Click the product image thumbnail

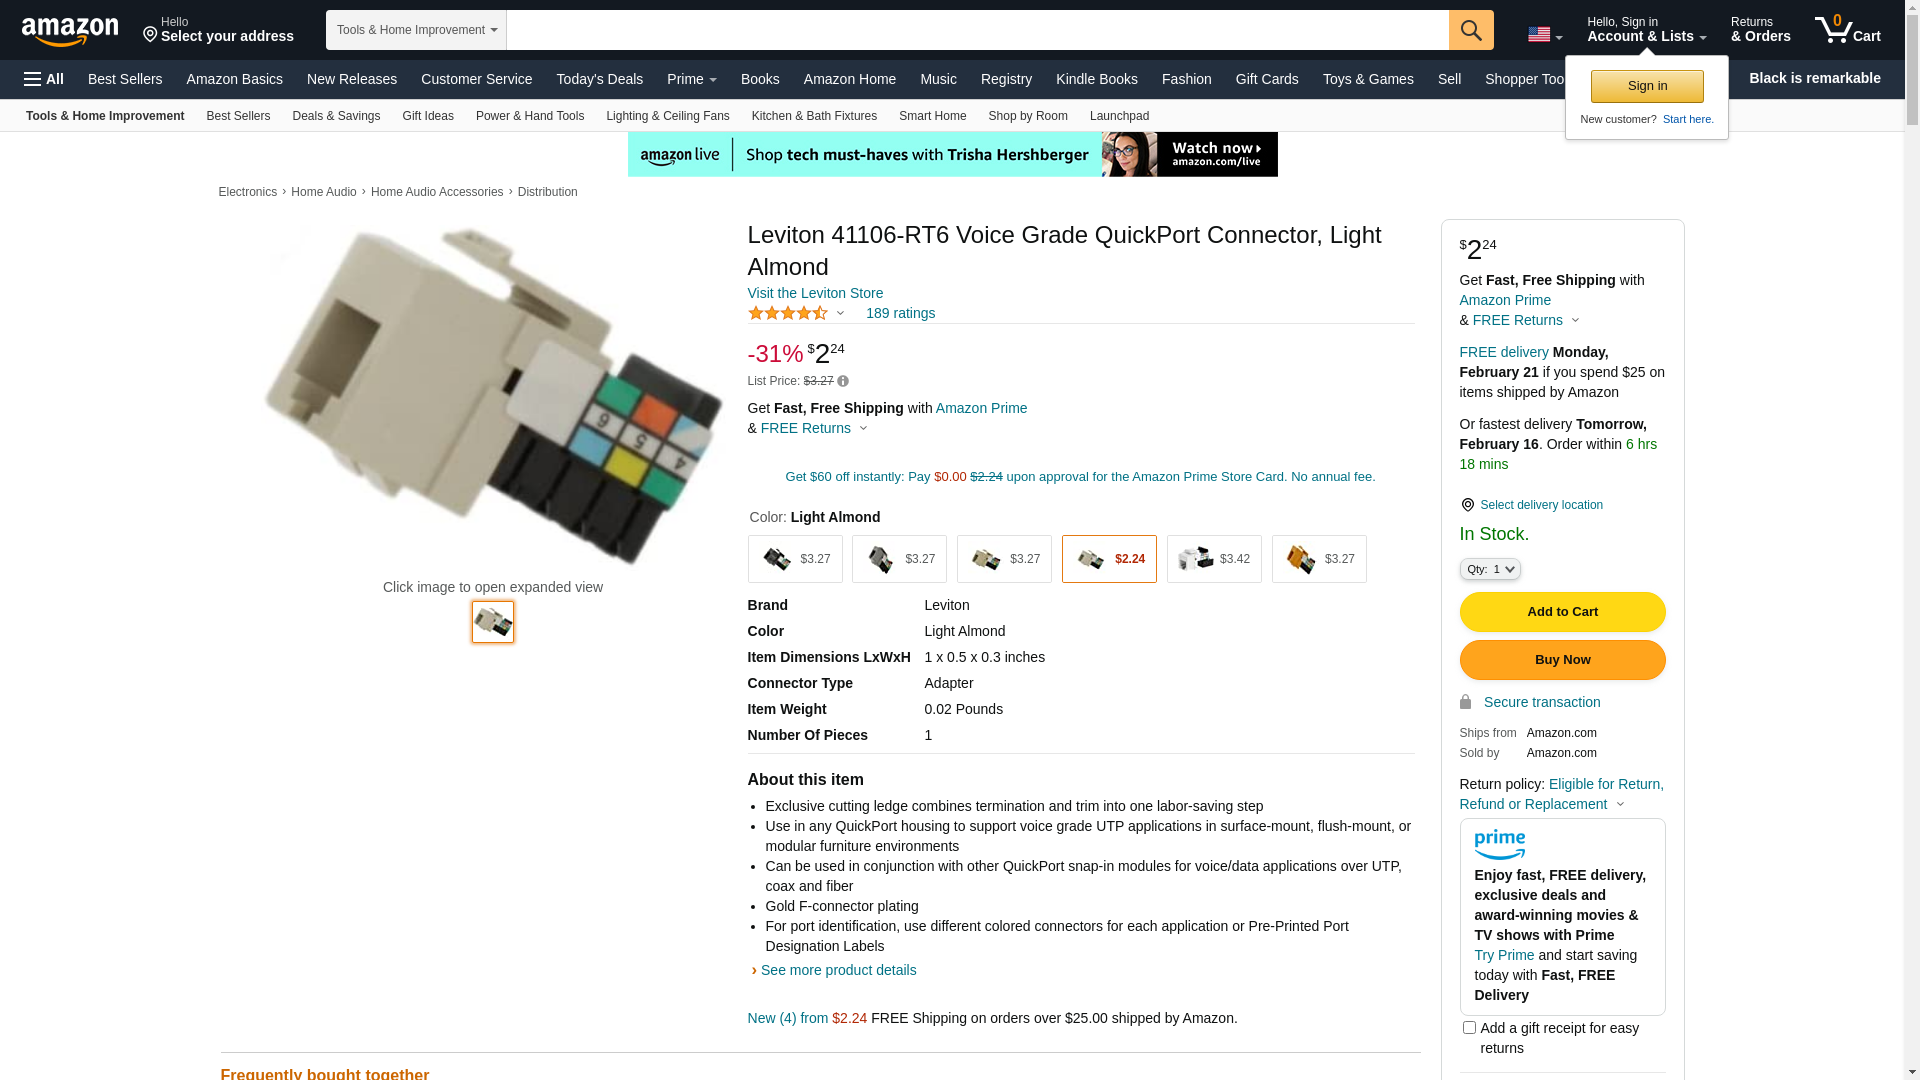[493, 622]
